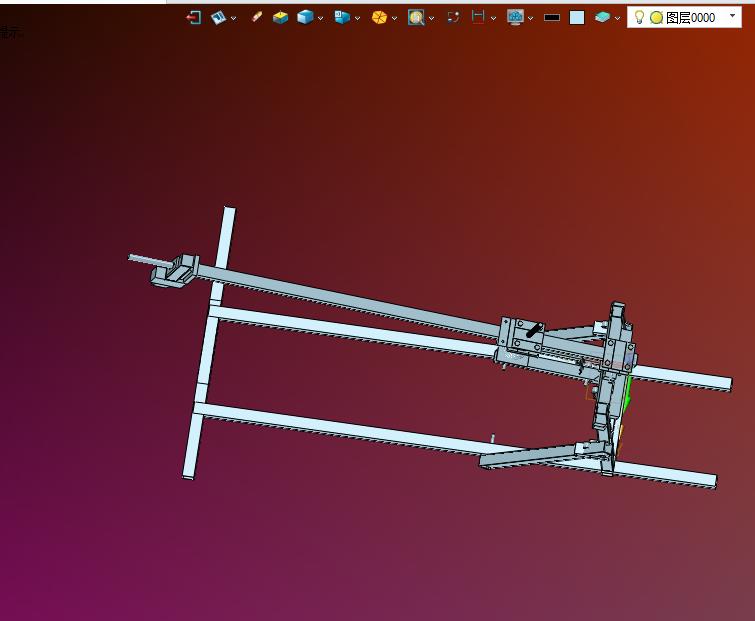
Task: Click the light blue face color swatch
Action: pos(577,18)
